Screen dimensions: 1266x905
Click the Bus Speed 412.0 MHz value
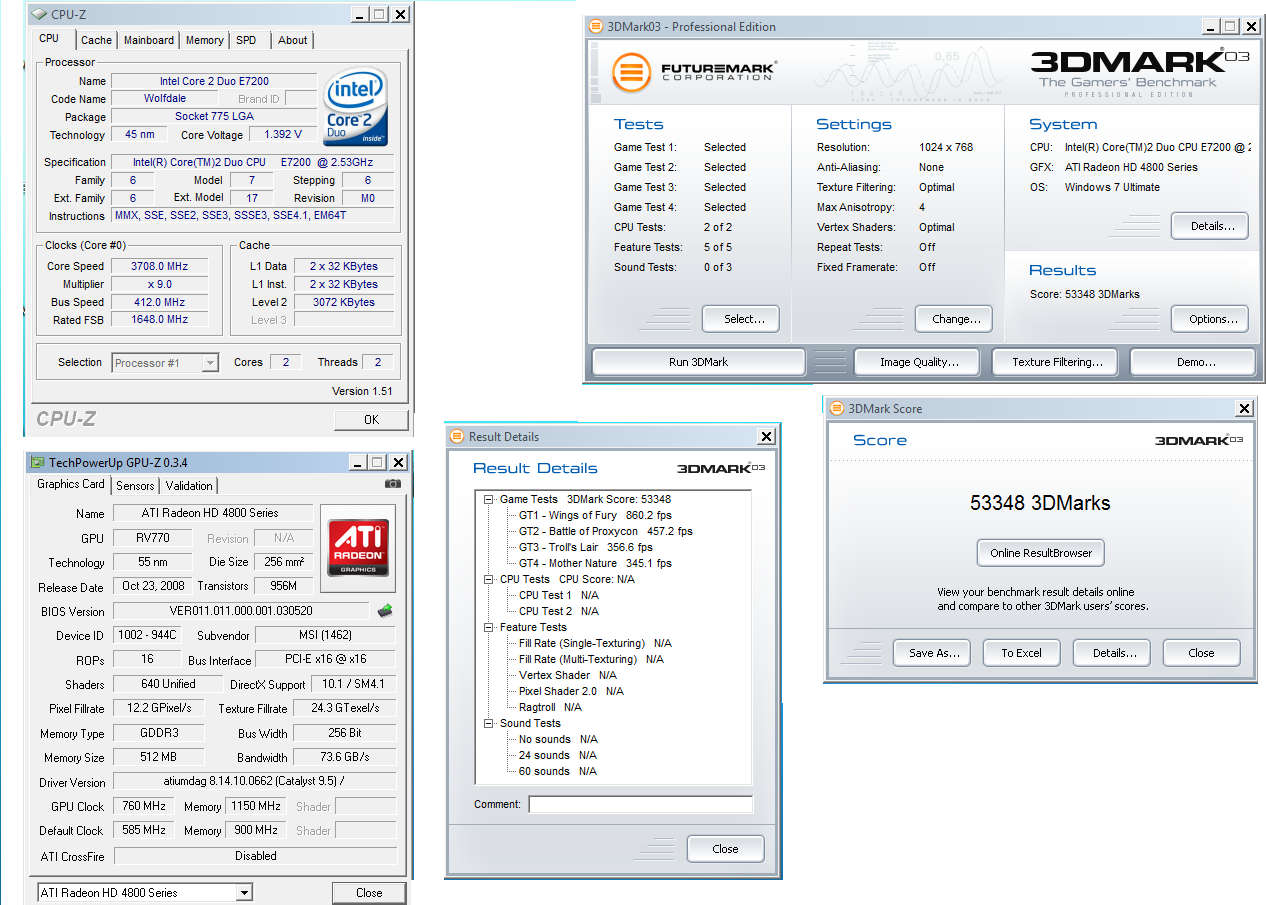pyautogui.click(x=159, y=302)
